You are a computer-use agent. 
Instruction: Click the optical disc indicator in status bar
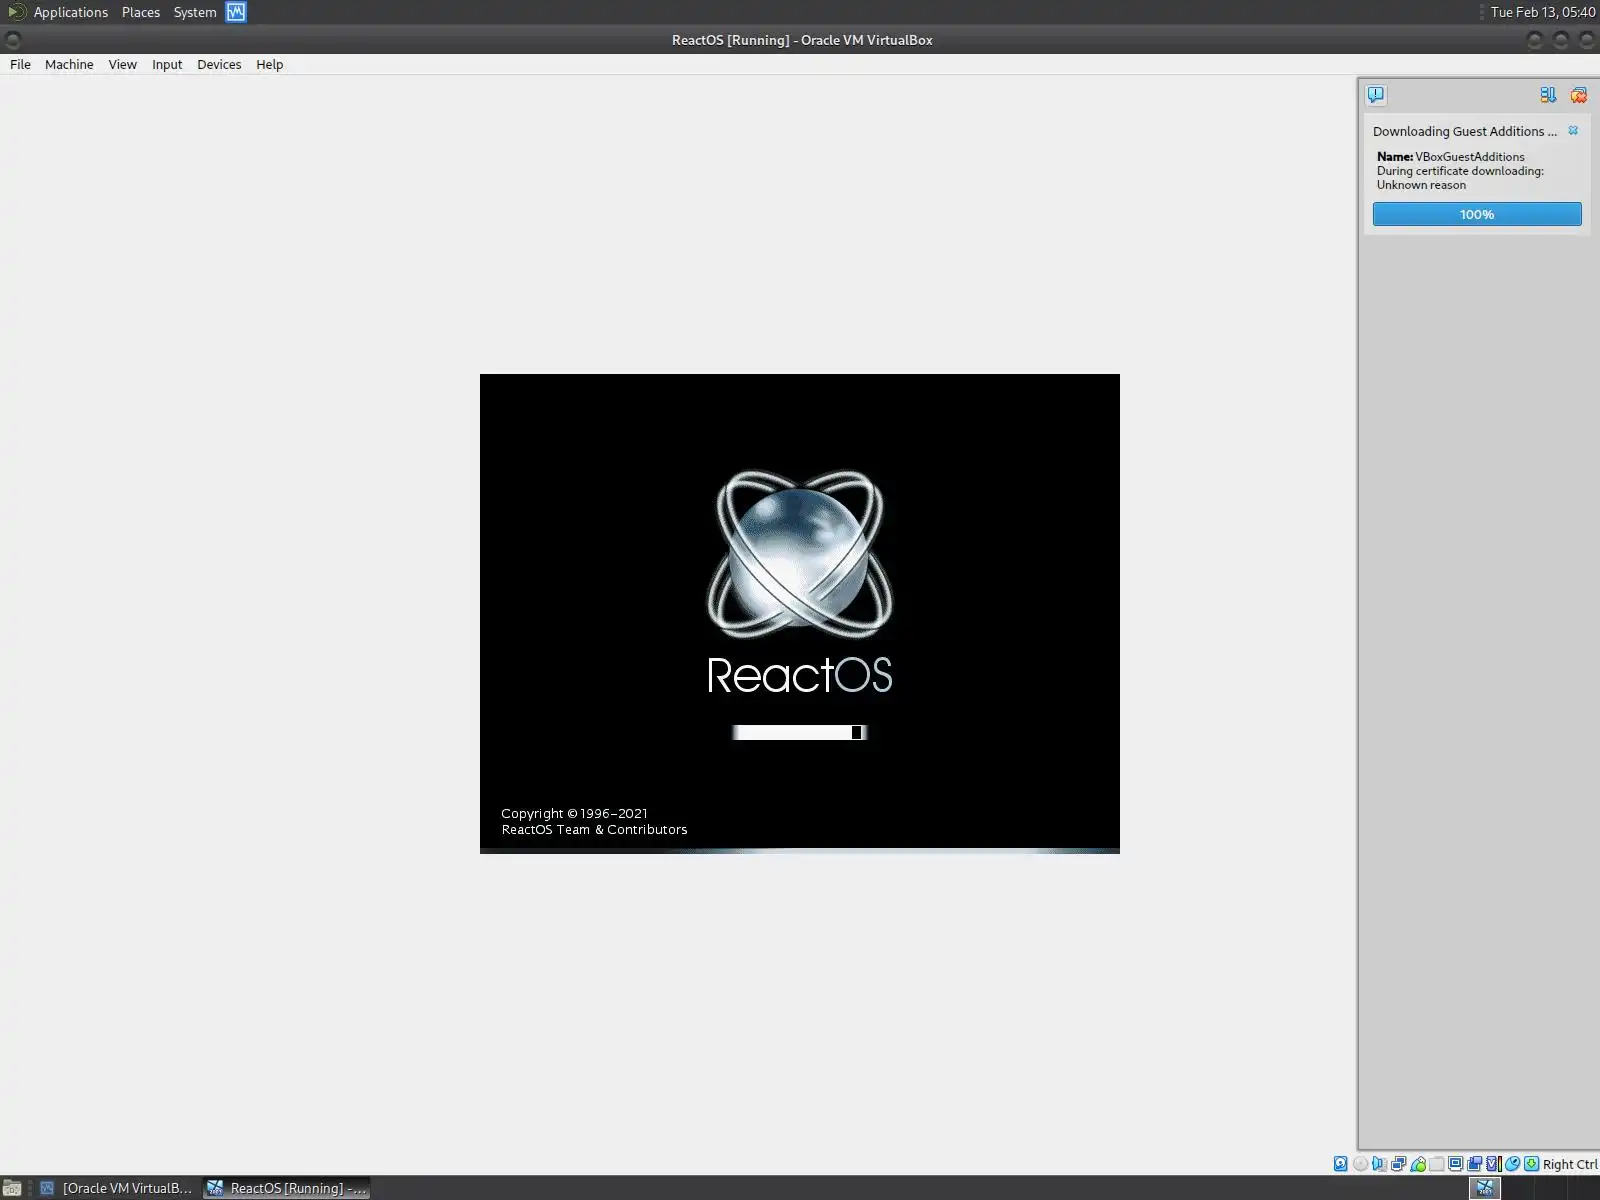point(1360,1164)
